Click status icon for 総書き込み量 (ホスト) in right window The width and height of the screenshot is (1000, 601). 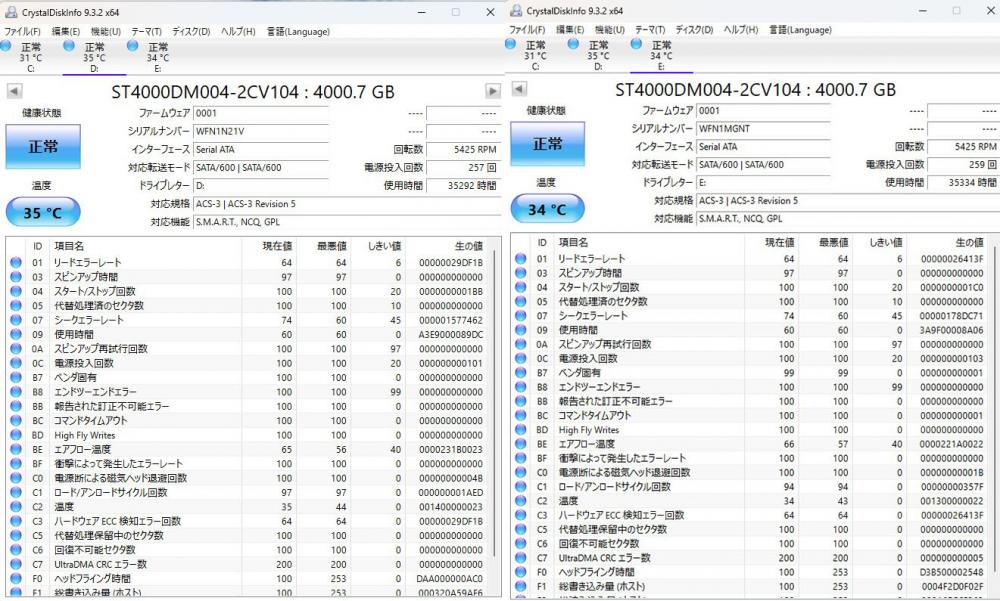[x=520, y=586]
